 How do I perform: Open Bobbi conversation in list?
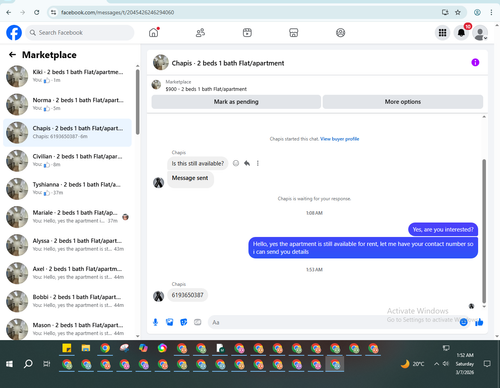tap(67, 301)
